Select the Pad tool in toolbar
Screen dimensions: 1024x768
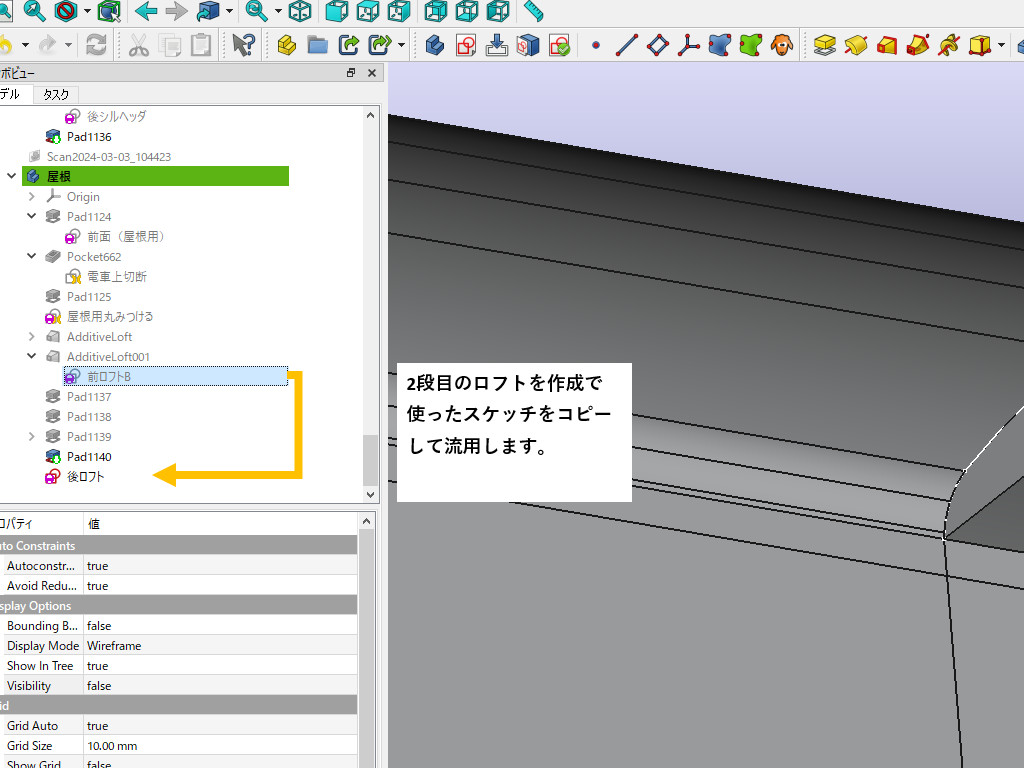[x=824, y=45]
